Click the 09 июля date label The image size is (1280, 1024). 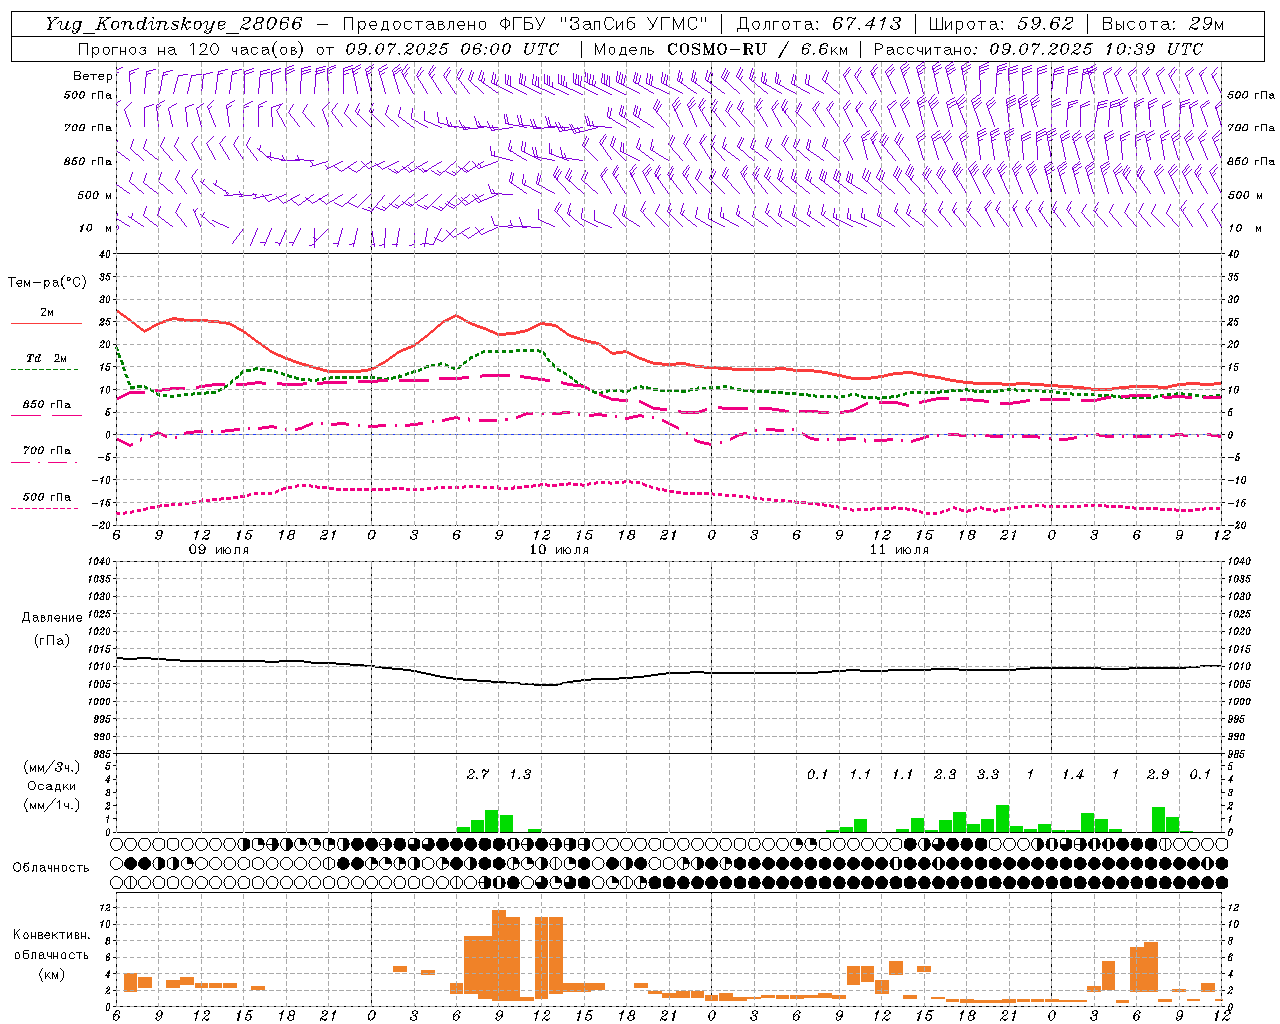click(219, 550)
